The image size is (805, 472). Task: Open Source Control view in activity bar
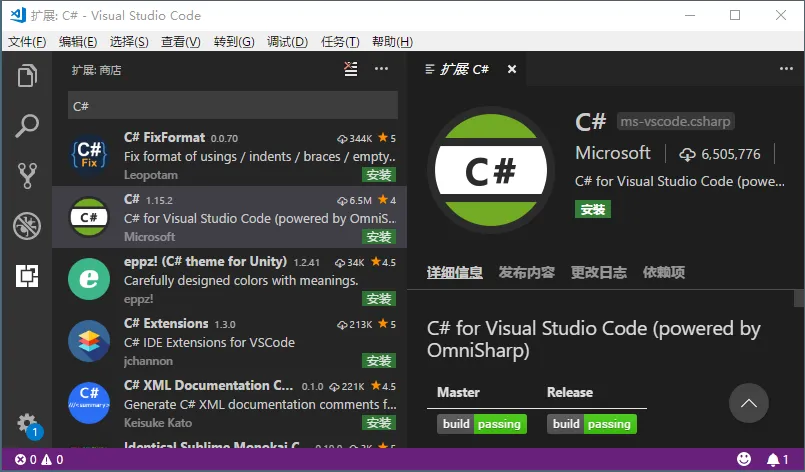click(x=27, y=176)
